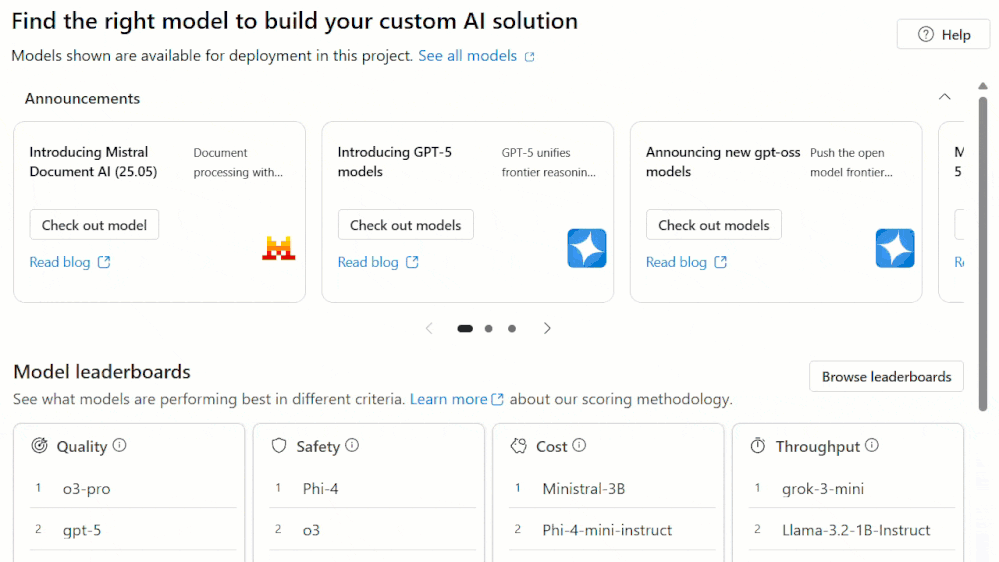Select the first carousel page indicator
The width and height of the screenshot is (999, 562).
[465, 329]
